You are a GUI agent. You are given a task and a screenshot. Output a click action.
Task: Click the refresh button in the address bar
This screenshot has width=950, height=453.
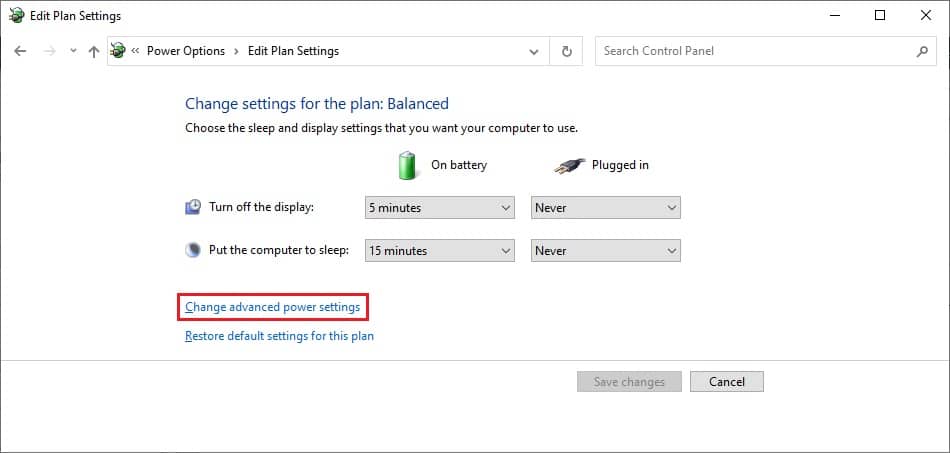tap(567, 51)
